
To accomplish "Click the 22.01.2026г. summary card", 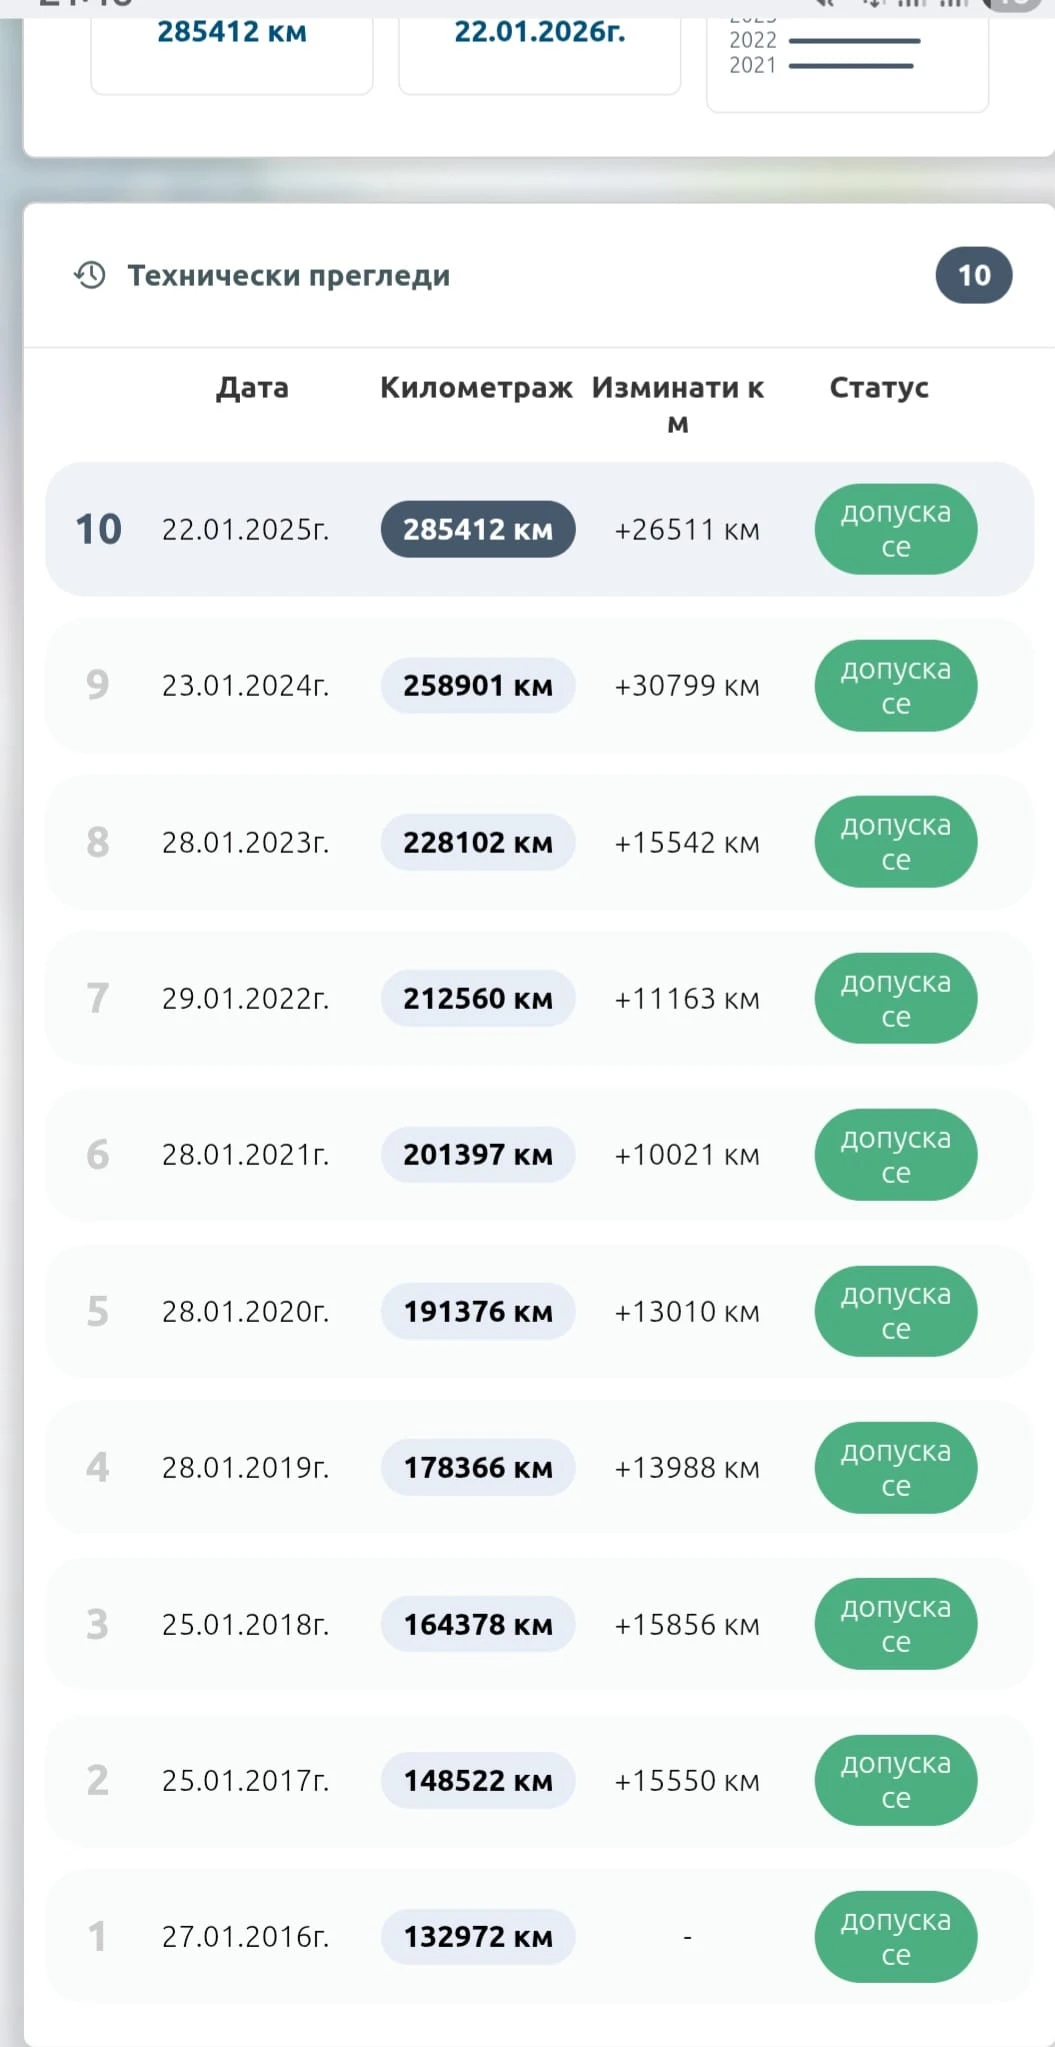I will [539, 45].
